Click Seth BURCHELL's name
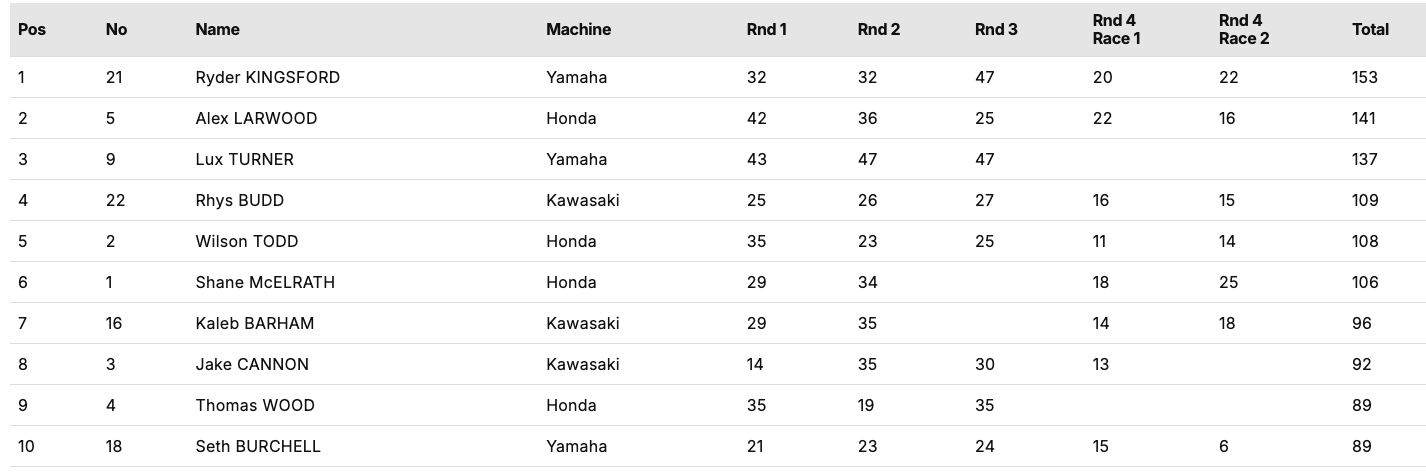Screen dimensions: 1426x472 pyautogui.click(x=258, y=446)
